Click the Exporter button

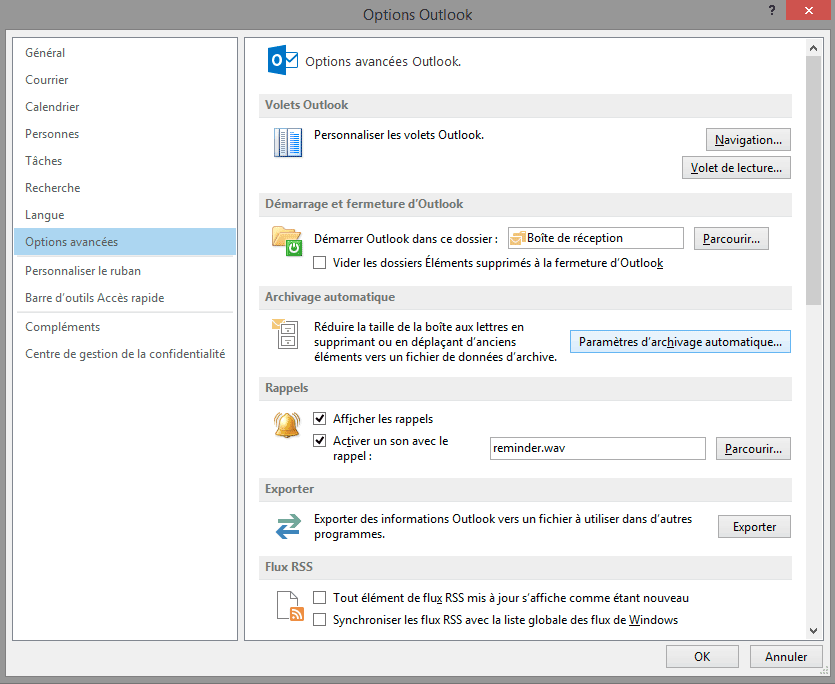754,526
